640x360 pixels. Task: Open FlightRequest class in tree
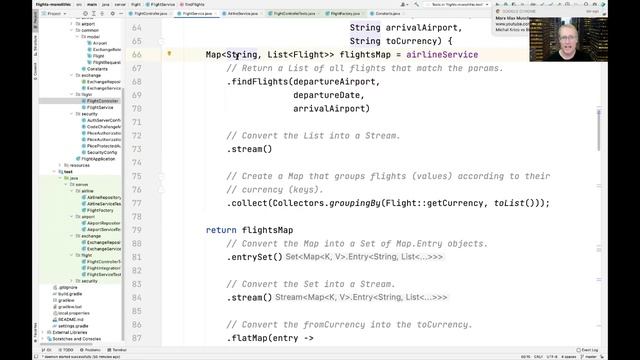coord(104,62)
